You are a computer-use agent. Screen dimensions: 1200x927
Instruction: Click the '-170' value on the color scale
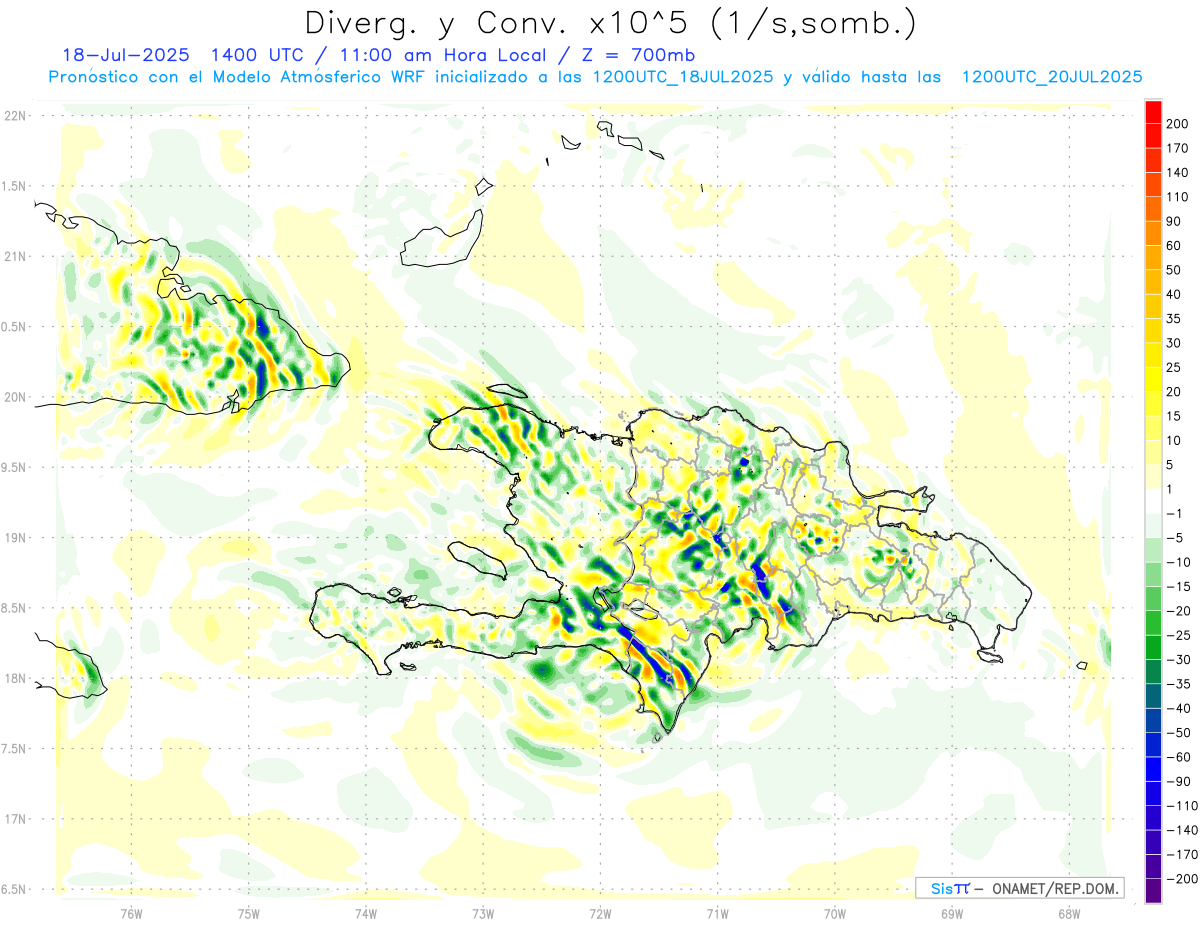point(1182,855)
